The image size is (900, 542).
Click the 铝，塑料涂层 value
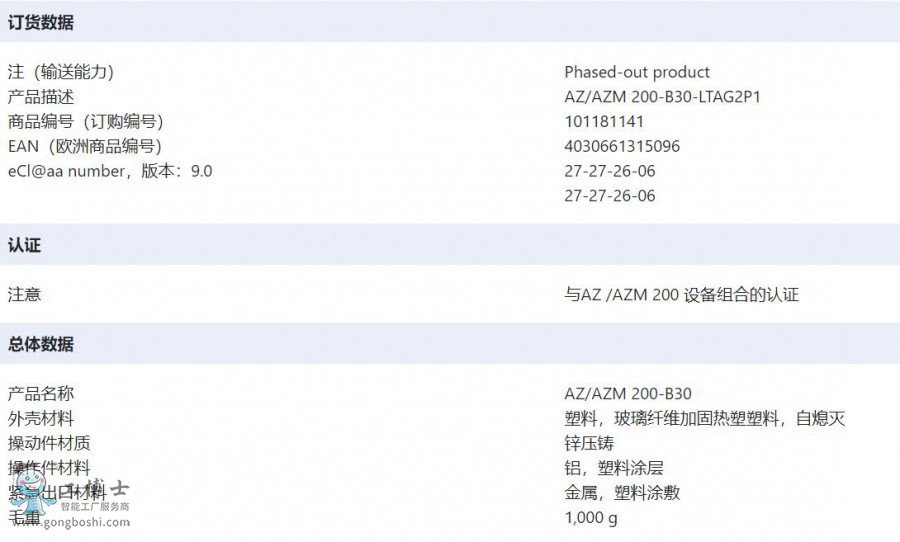[613, 468]
